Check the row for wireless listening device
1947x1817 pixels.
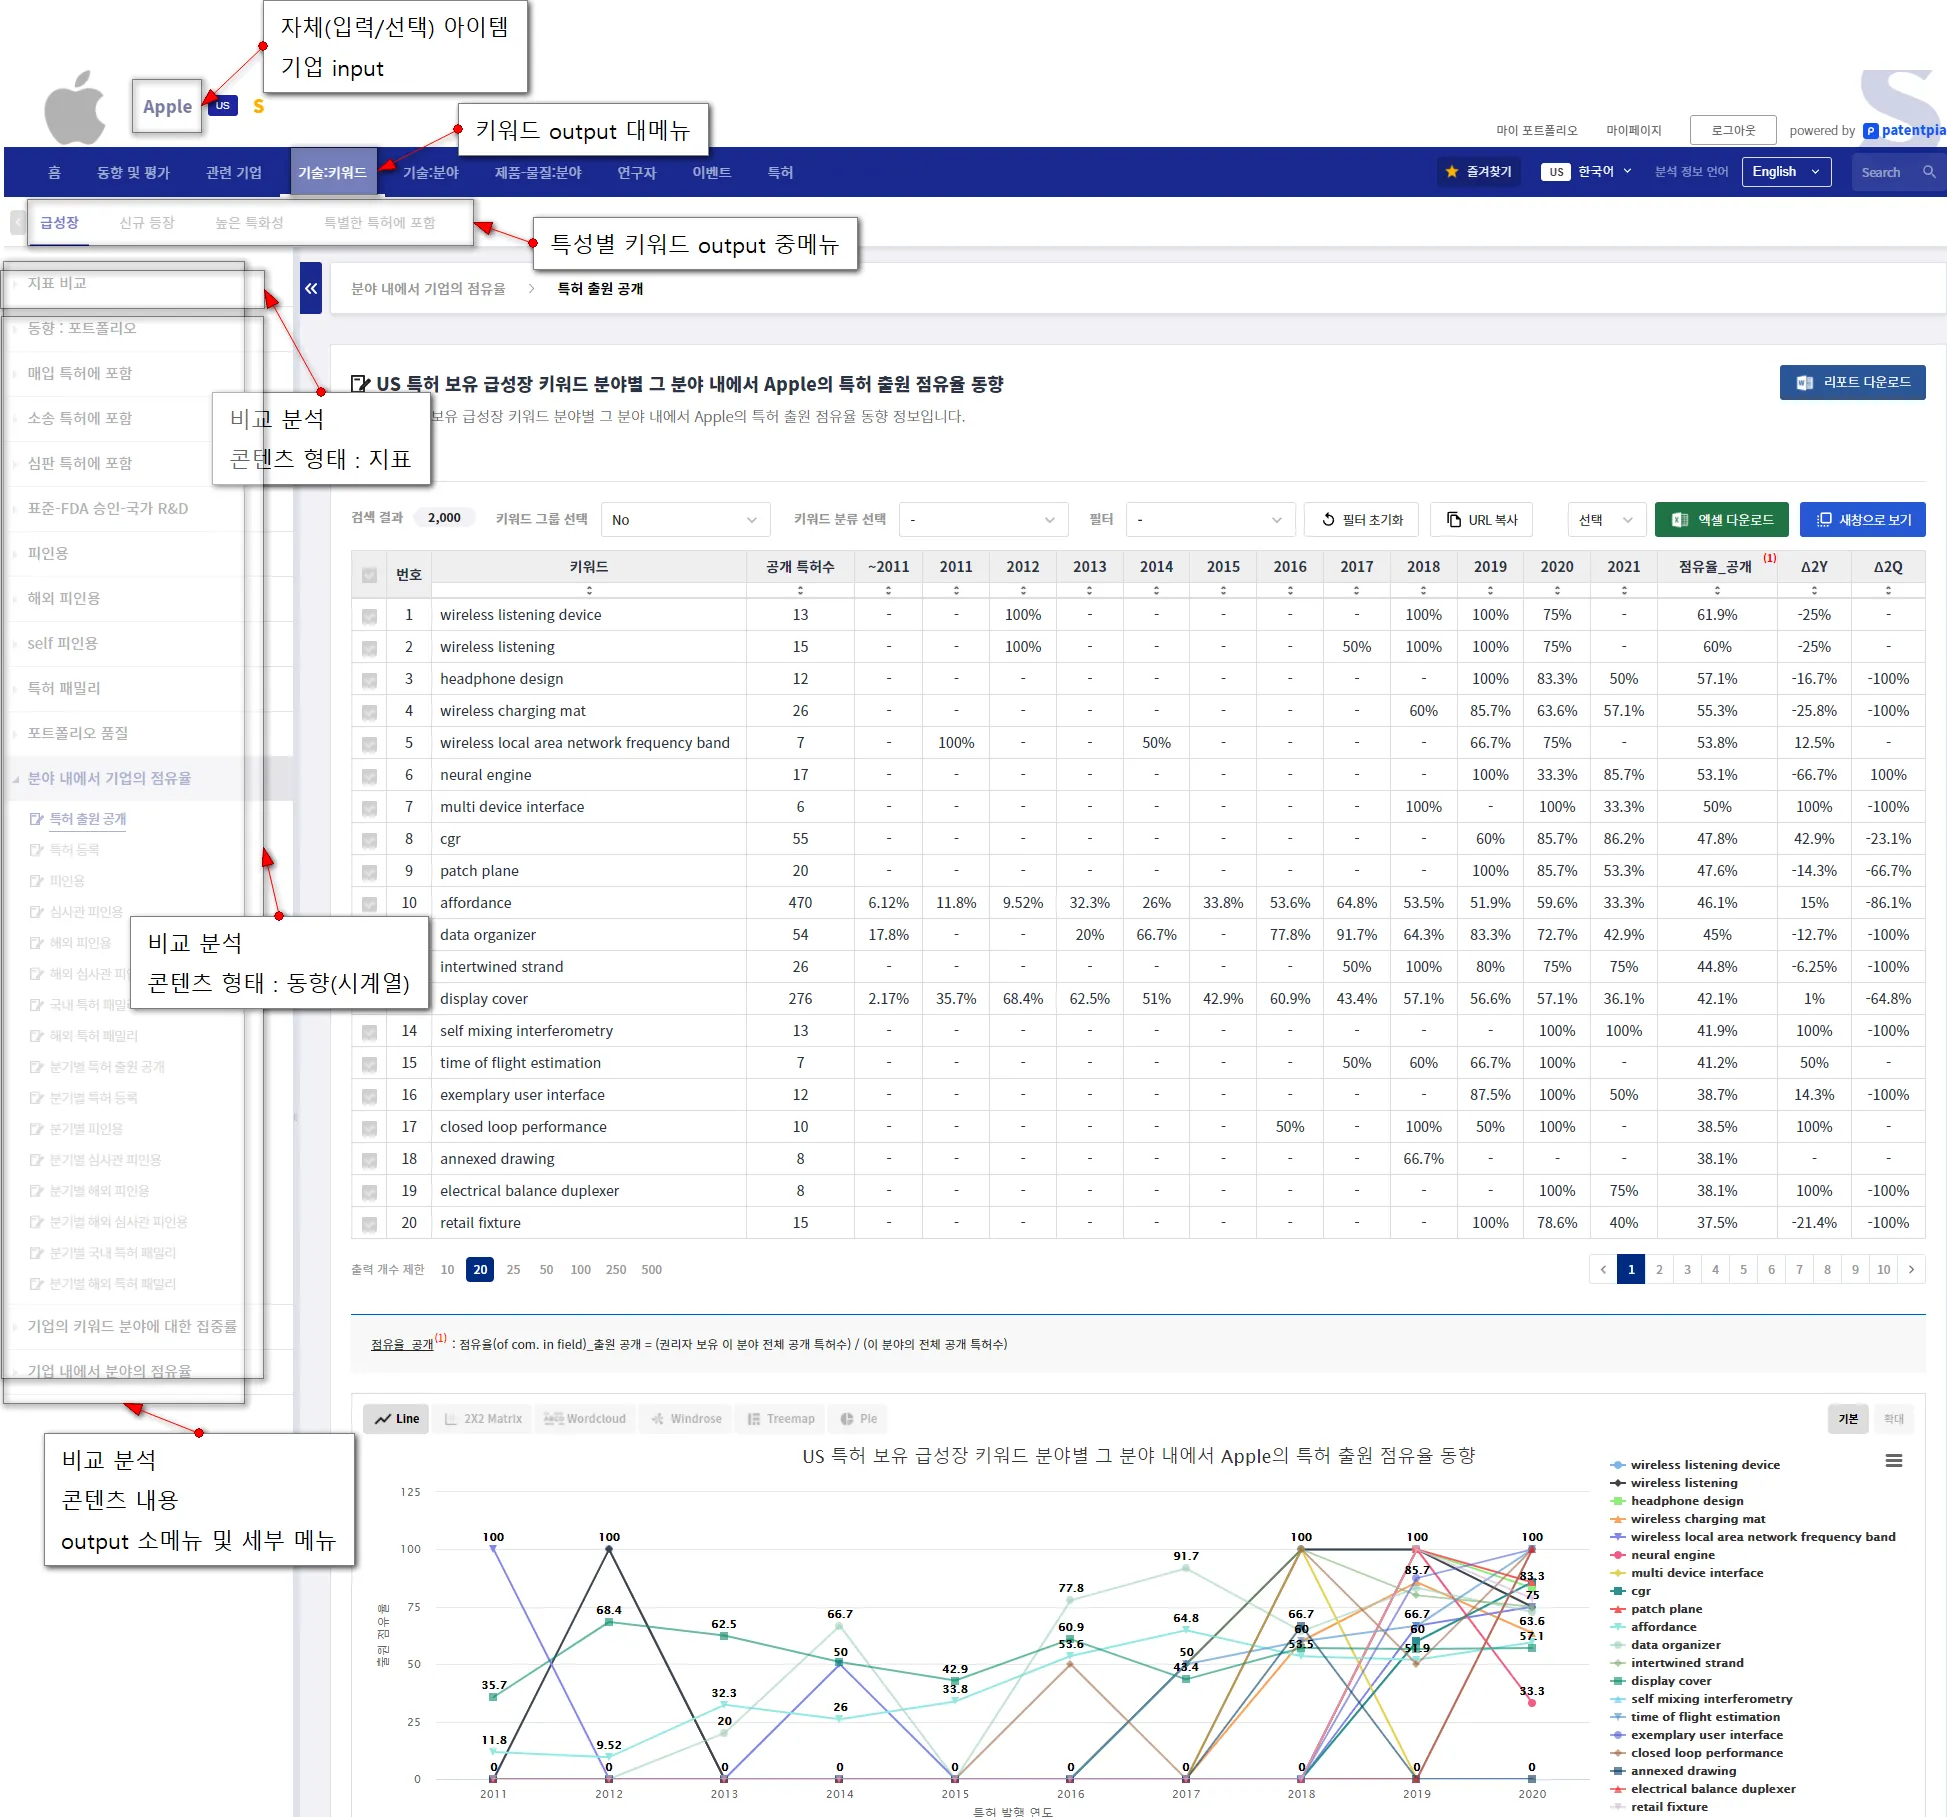(x=370, y=616)
